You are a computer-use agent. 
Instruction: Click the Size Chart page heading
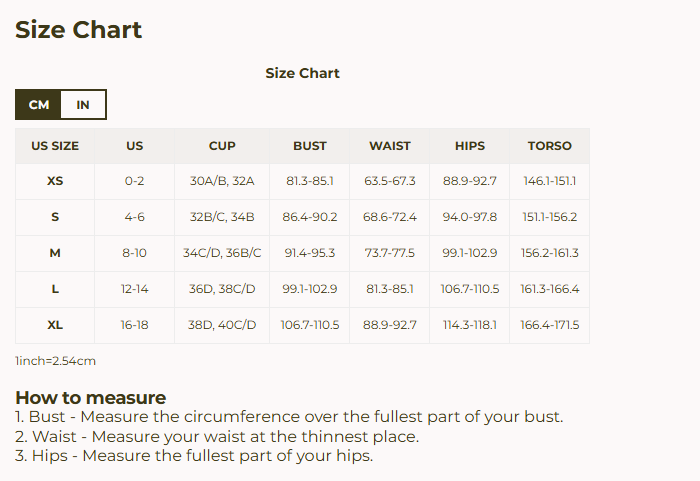pyautogui.click(x=79, y=30)
